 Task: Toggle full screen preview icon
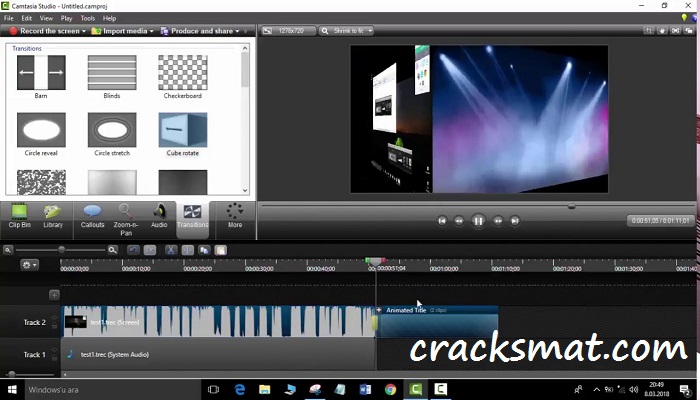(675, 31)
